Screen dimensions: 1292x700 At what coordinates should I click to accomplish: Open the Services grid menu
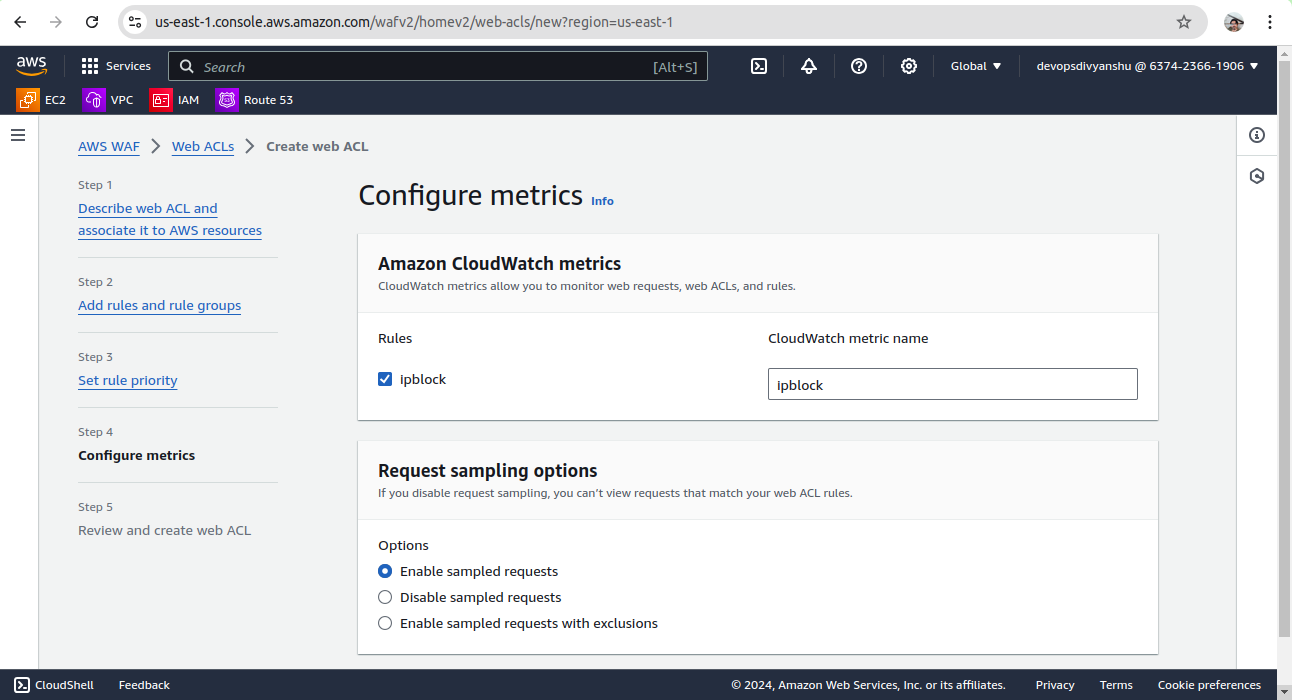tap(115, 66)
